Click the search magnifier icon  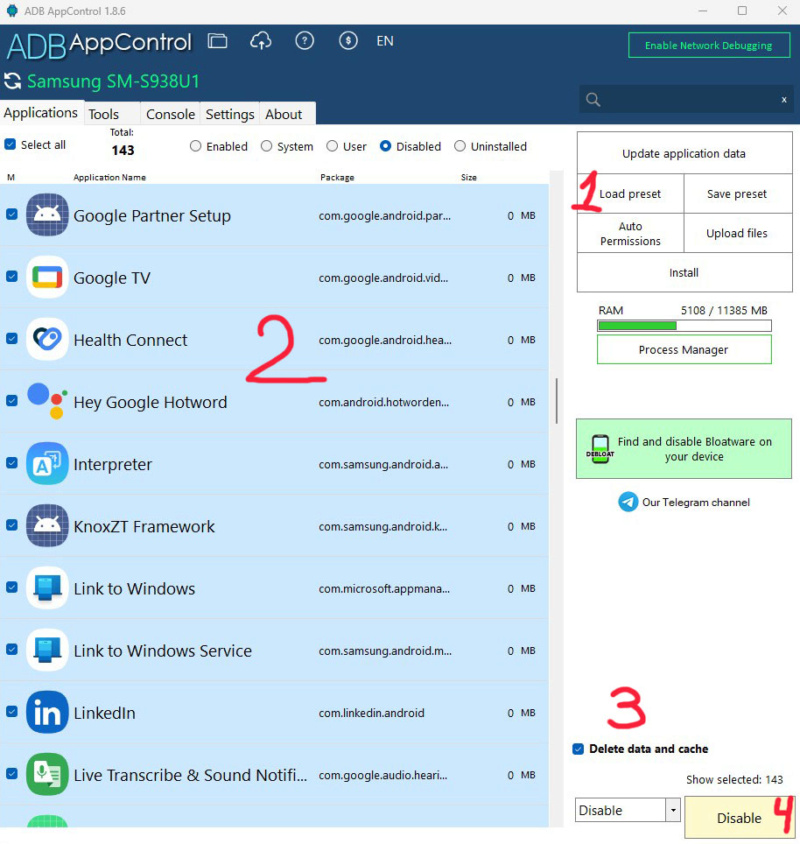[x=593, y=100]
